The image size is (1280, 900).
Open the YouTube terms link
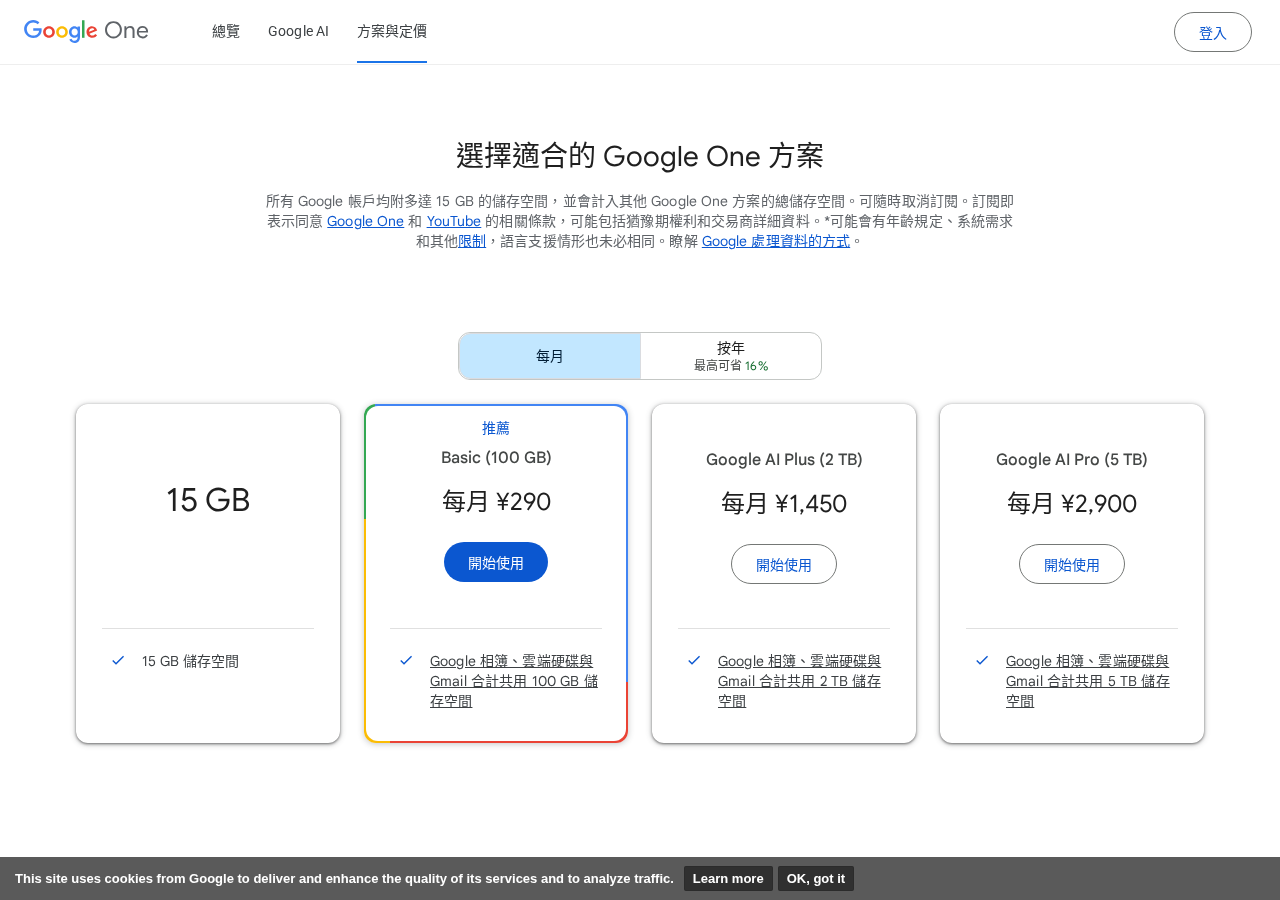pos(454,221)
